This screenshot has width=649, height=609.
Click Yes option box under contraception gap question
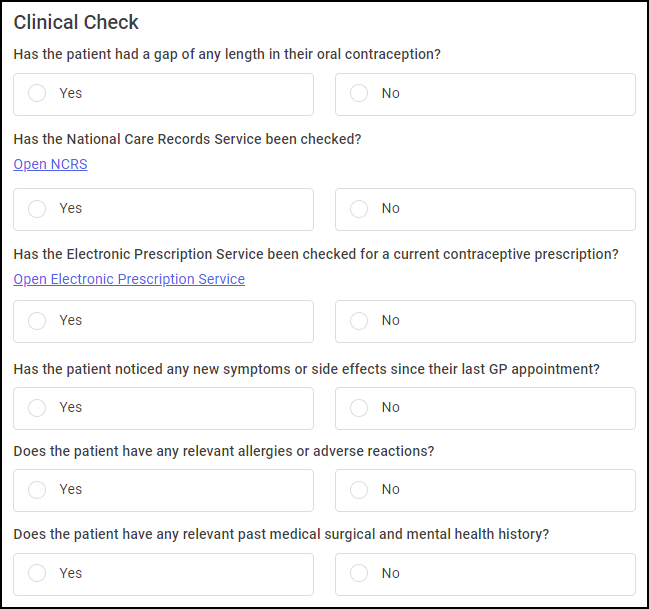point(163,94)
